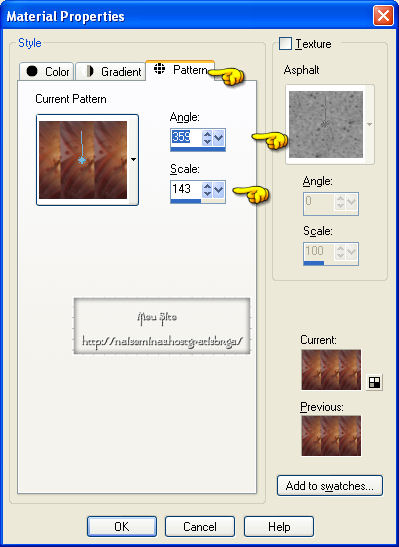The height and width of the screenshot is (547, 399).
Task: Click the OK button
Action: point(122,526)
